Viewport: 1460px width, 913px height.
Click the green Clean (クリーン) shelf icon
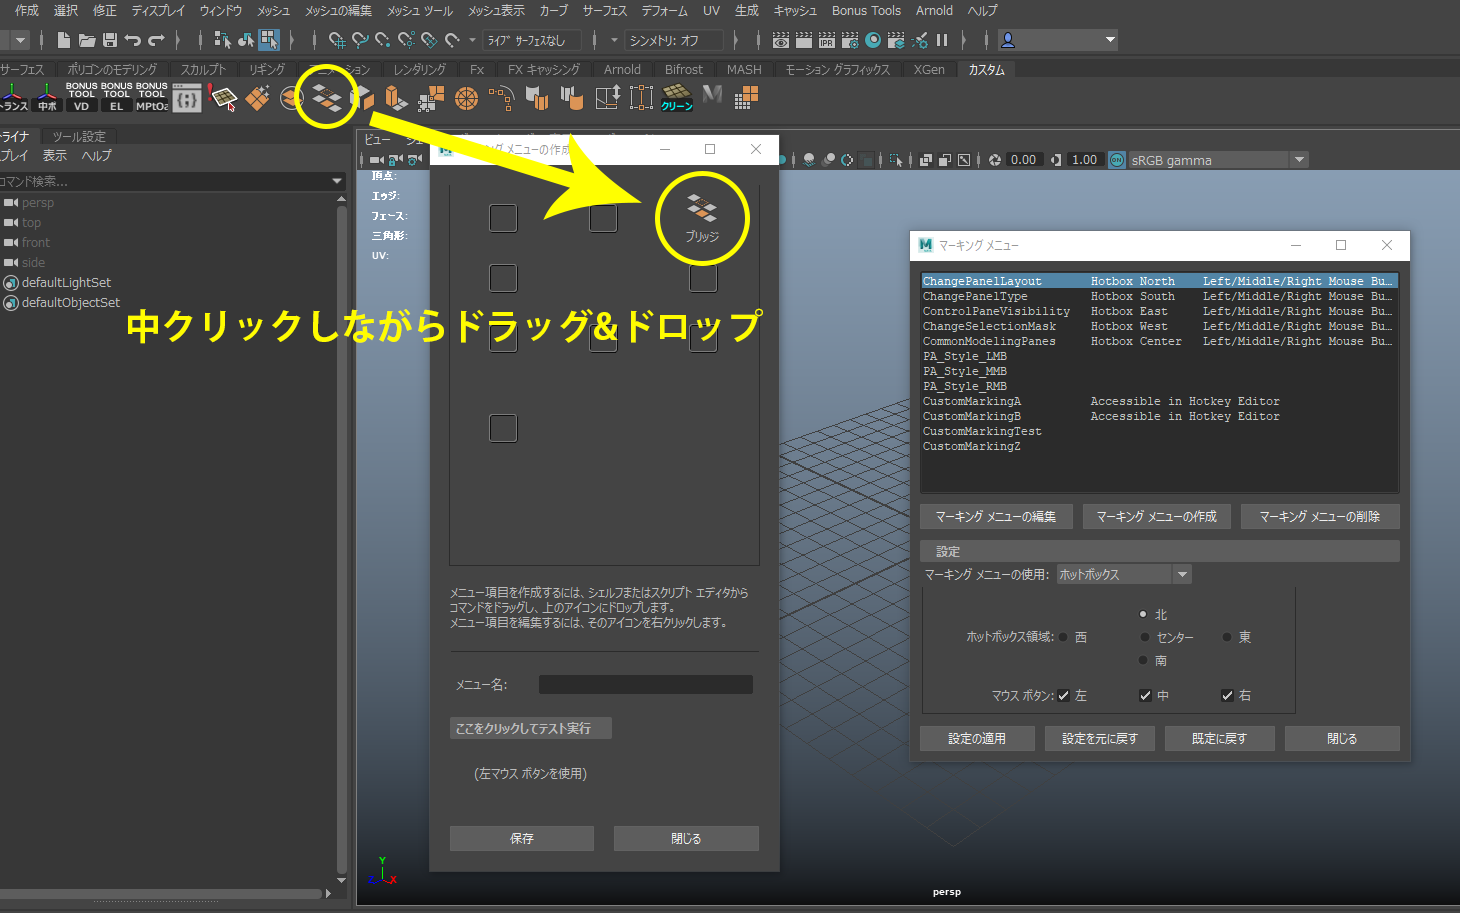[x=677, y=97]
